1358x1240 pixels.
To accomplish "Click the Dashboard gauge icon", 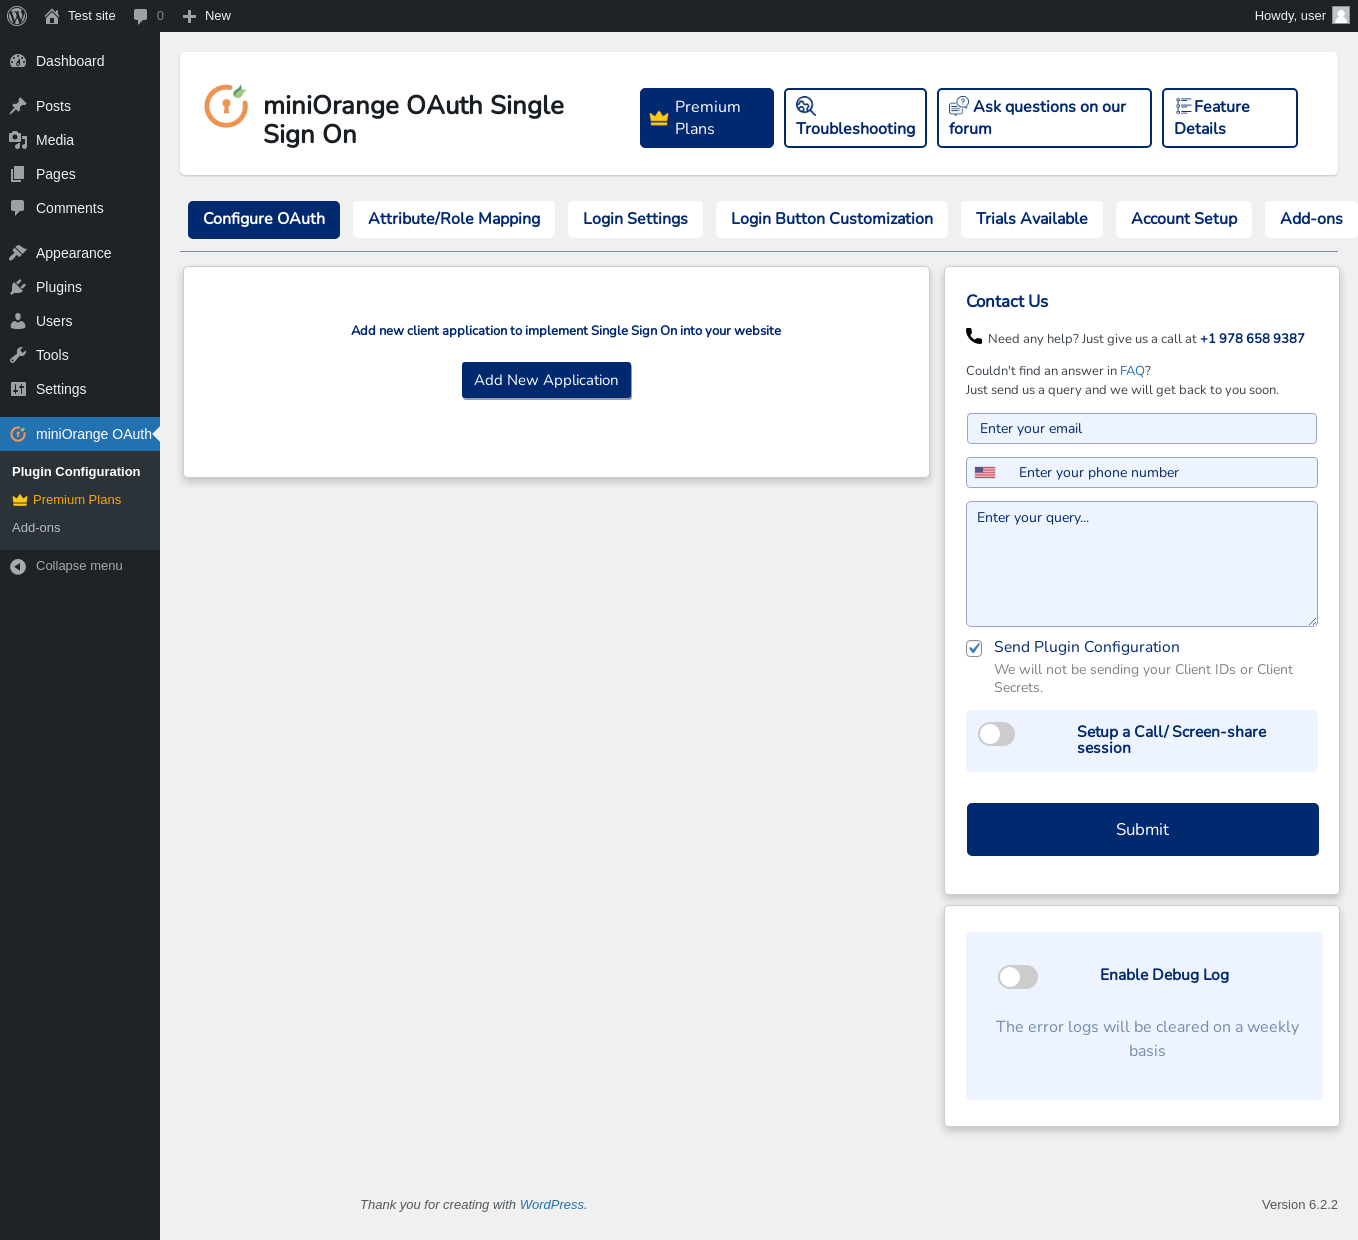I will [x=18, y=61].
